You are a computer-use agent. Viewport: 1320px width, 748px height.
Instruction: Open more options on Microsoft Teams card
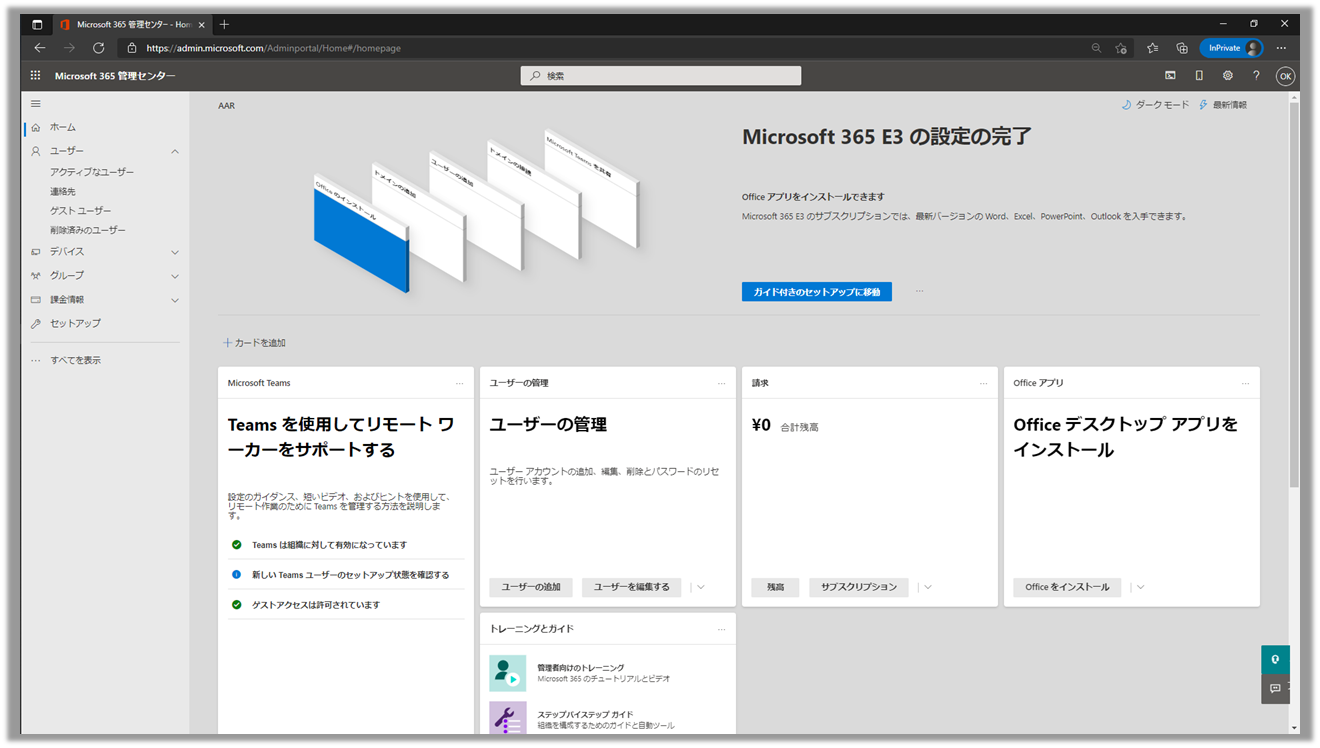(460, 383)
